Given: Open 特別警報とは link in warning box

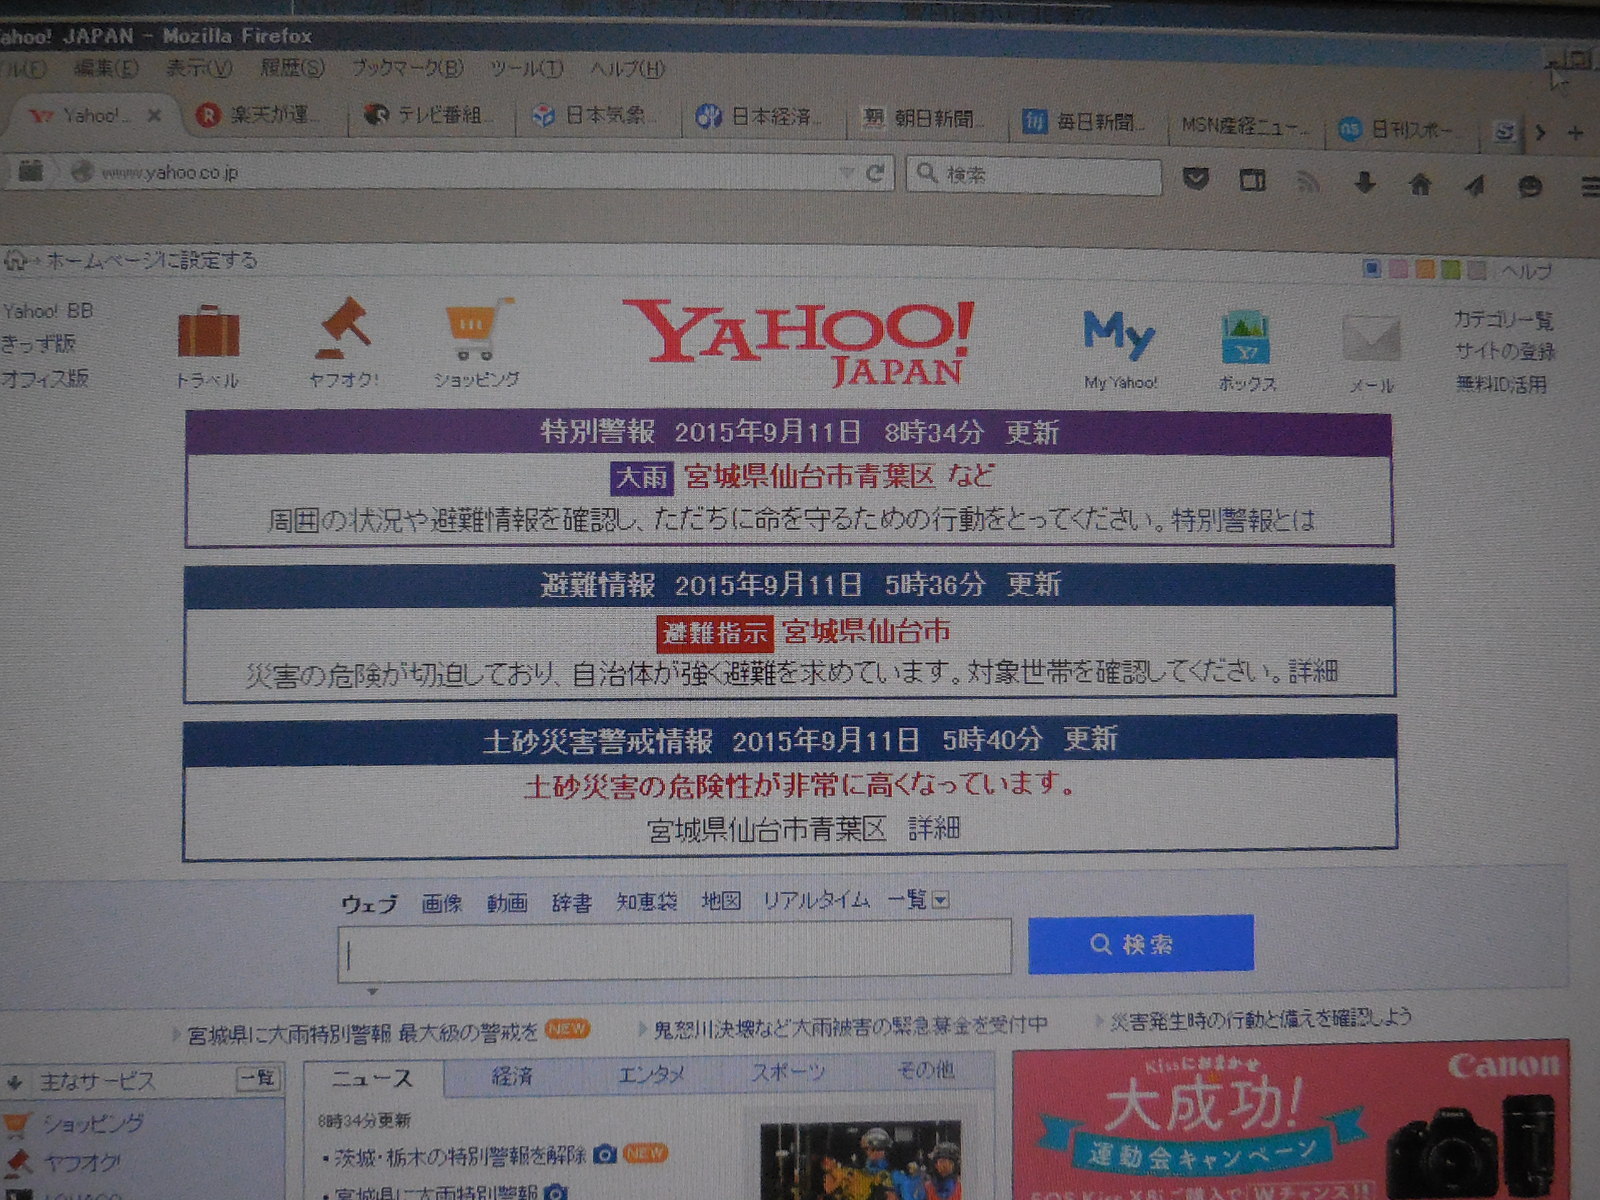Looking at the screenshot, I should pyautogui.click(x=1243, y=520).
